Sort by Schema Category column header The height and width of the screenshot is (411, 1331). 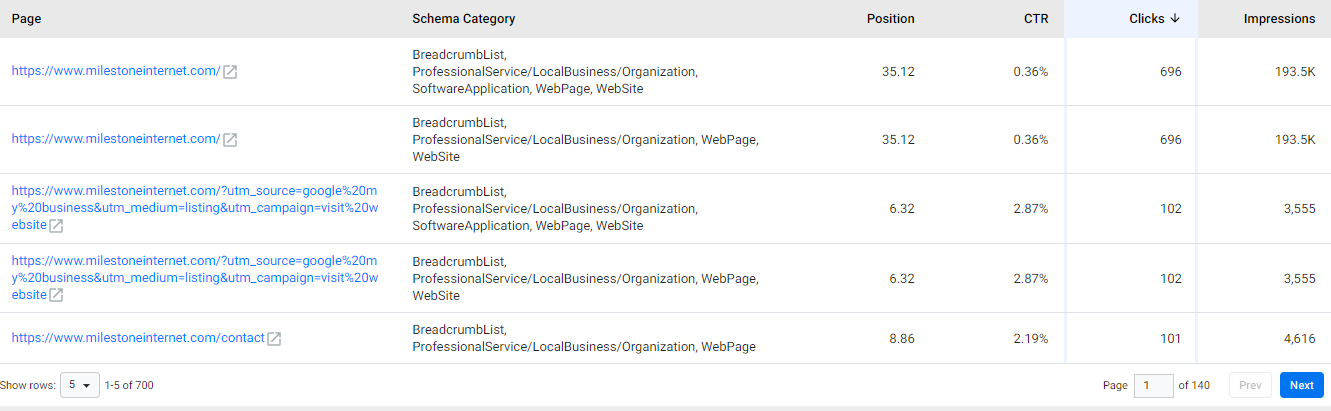(x=464, y=19)
